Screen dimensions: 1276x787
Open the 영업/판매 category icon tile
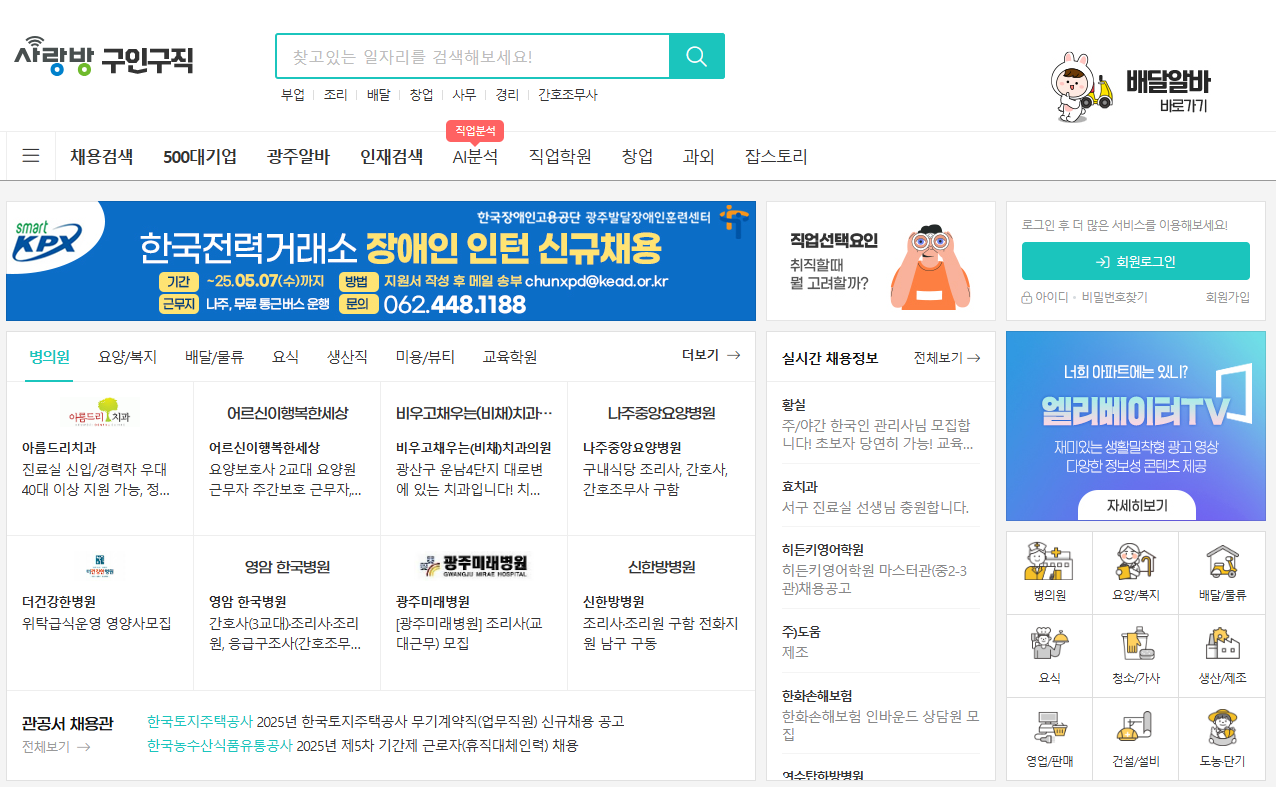(x=1049, y=739)
